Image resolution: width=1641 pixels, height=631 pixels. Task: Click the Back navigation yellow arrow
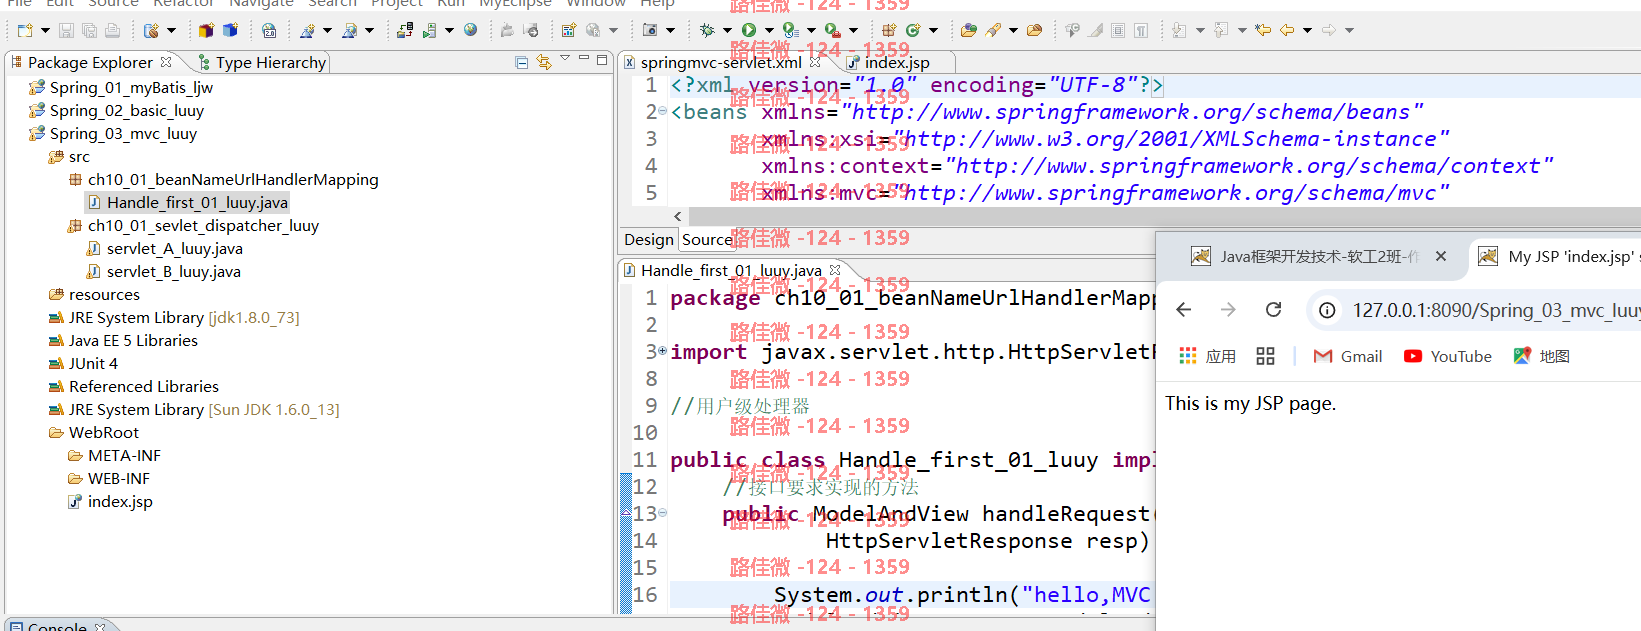click(1287, 30)
